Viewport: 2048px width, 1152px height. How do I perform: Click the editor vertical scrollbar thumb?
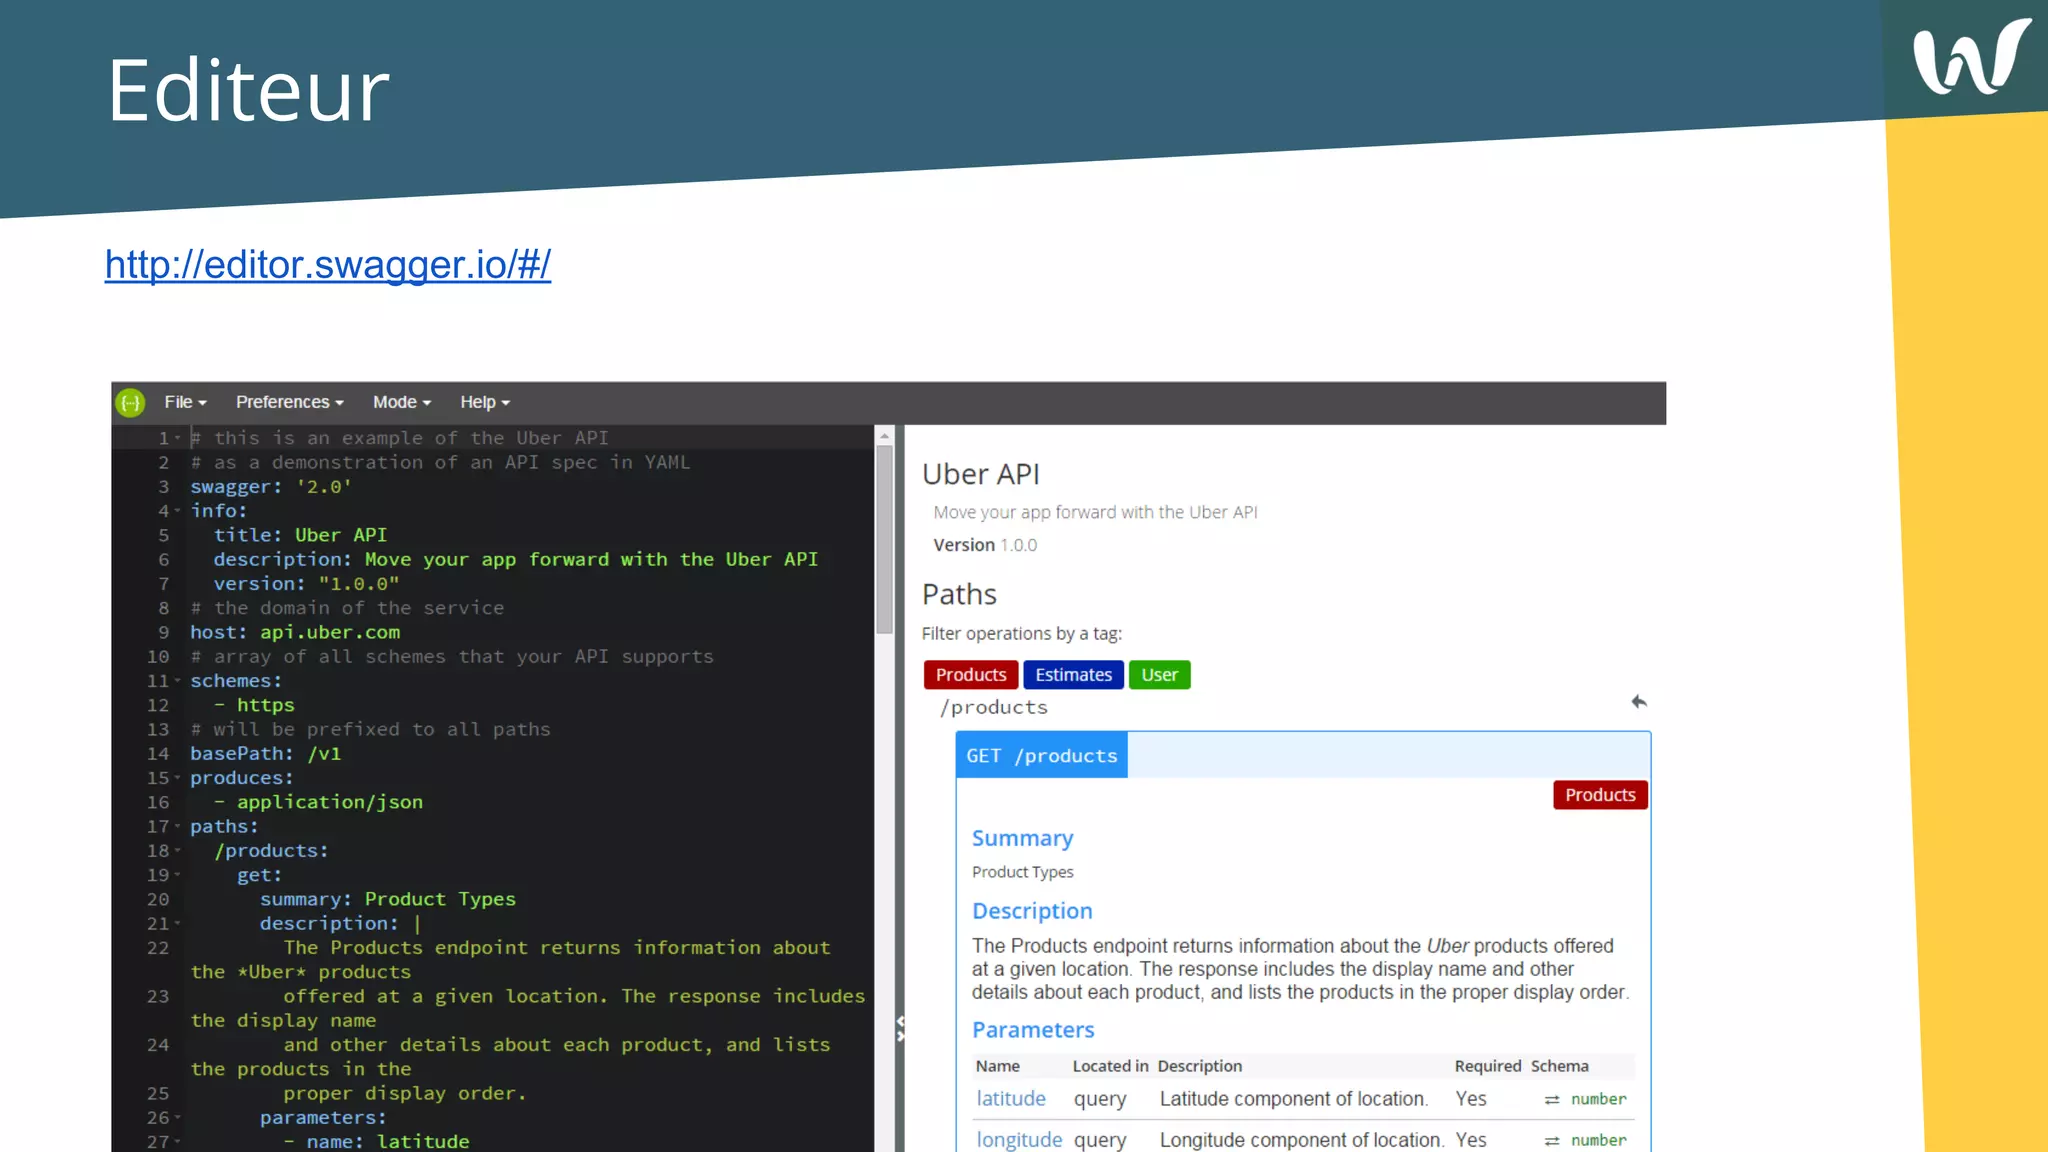coord(884,538)
